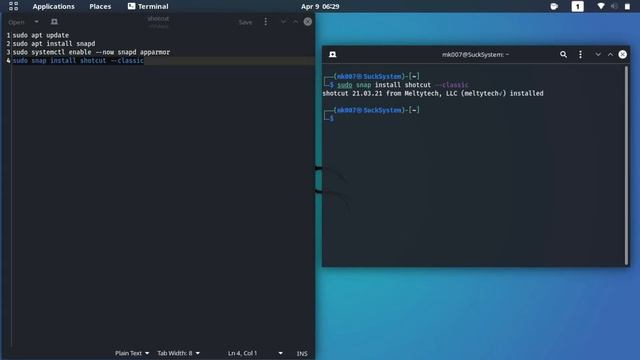Viewport: 640px width, 360px height.
Task: Click line 3 'sudo systemctl enable --now snapd apparmor'
Action: [91, 52]
